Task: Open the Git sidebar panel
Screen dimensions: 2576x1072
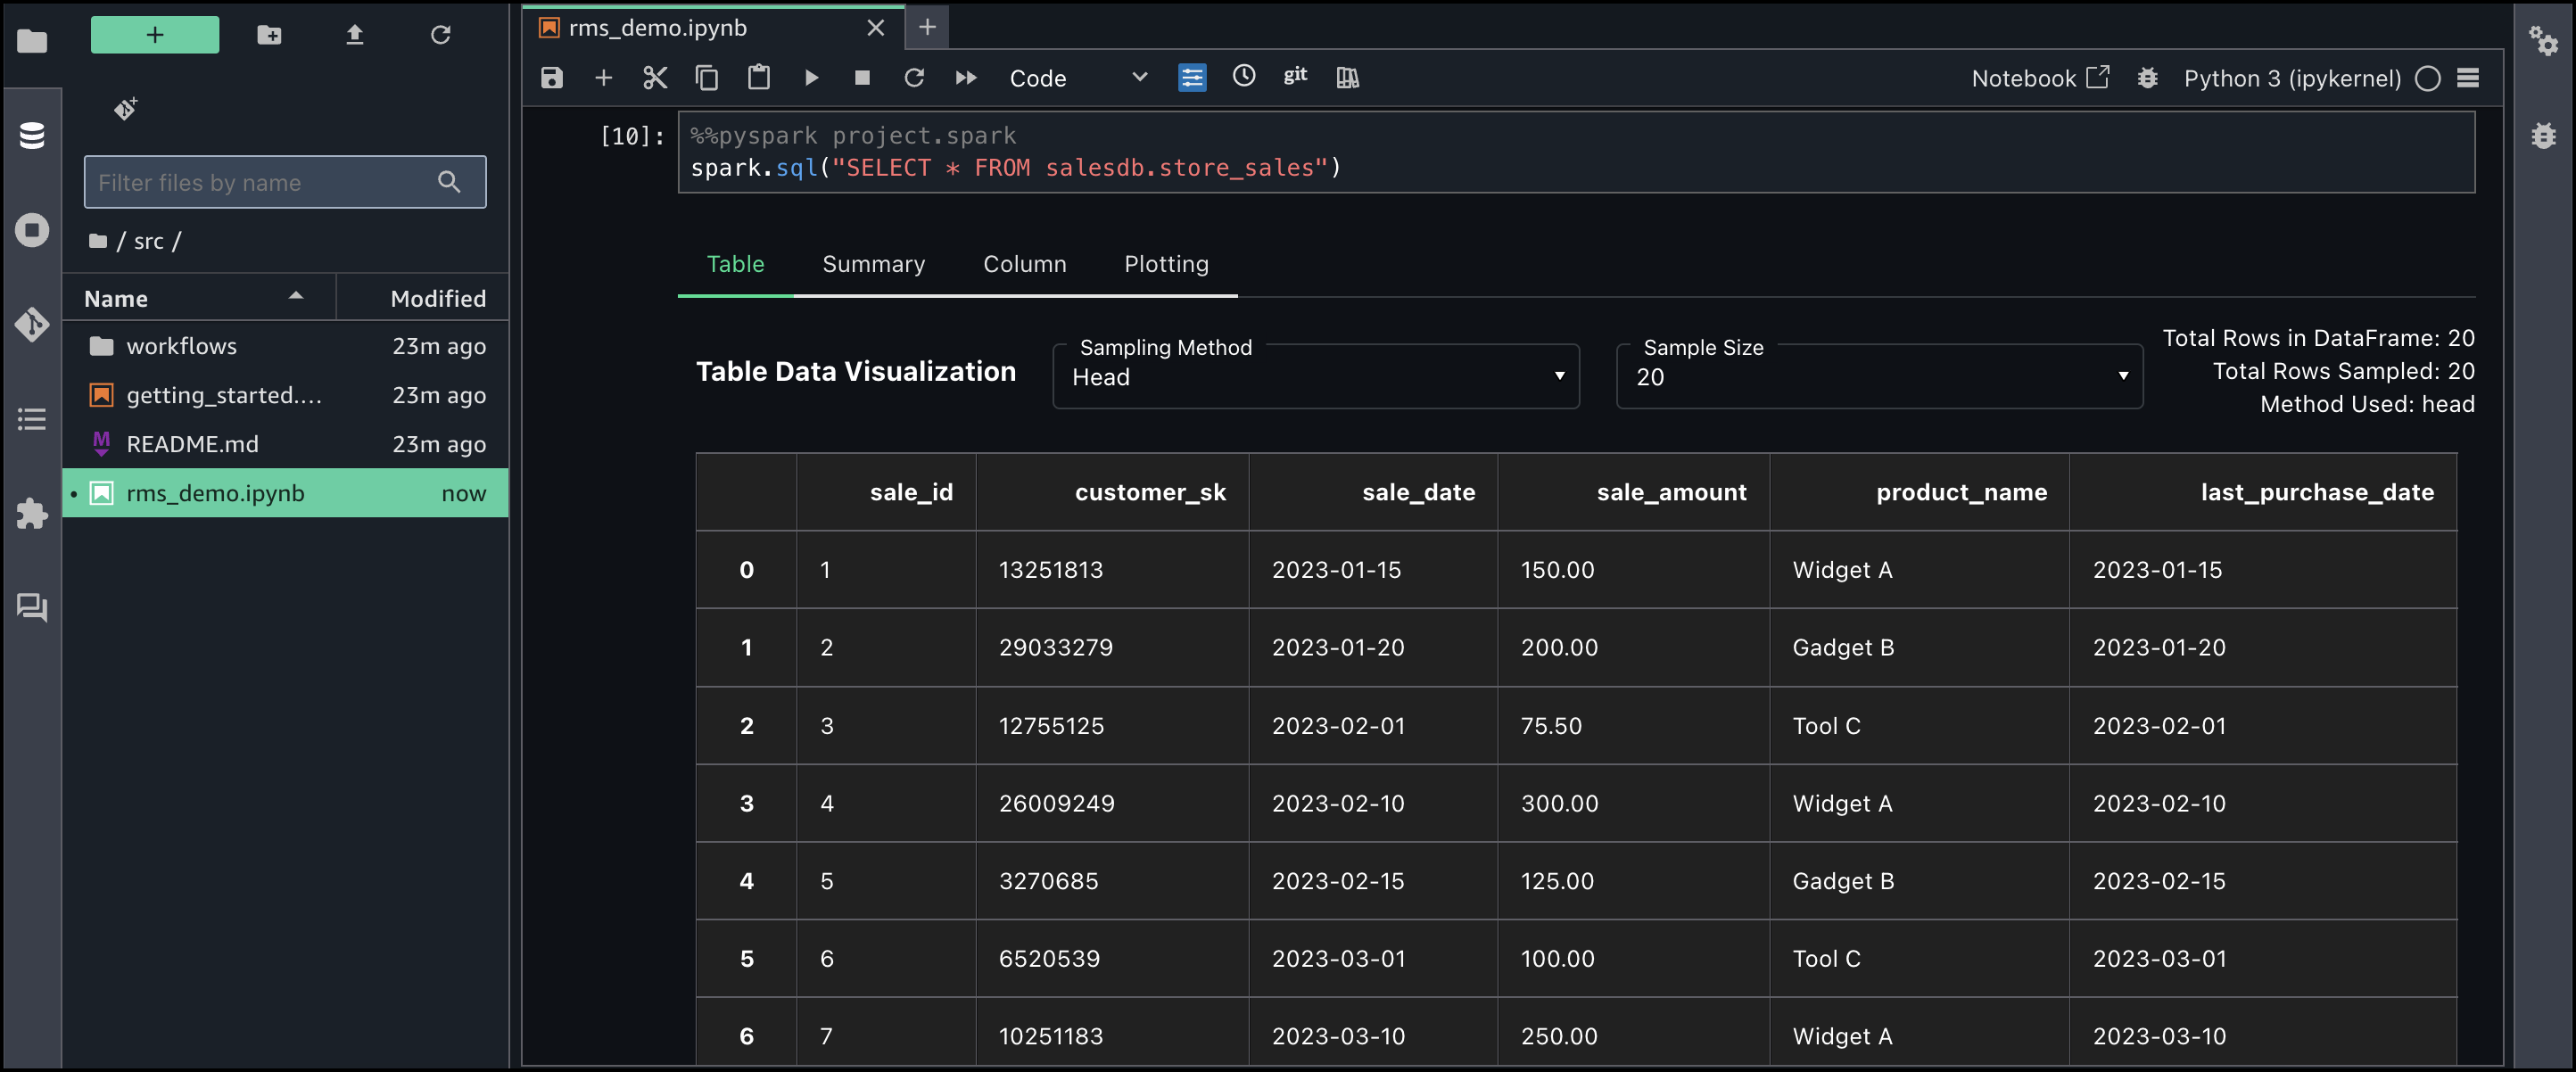Action: 32,324
